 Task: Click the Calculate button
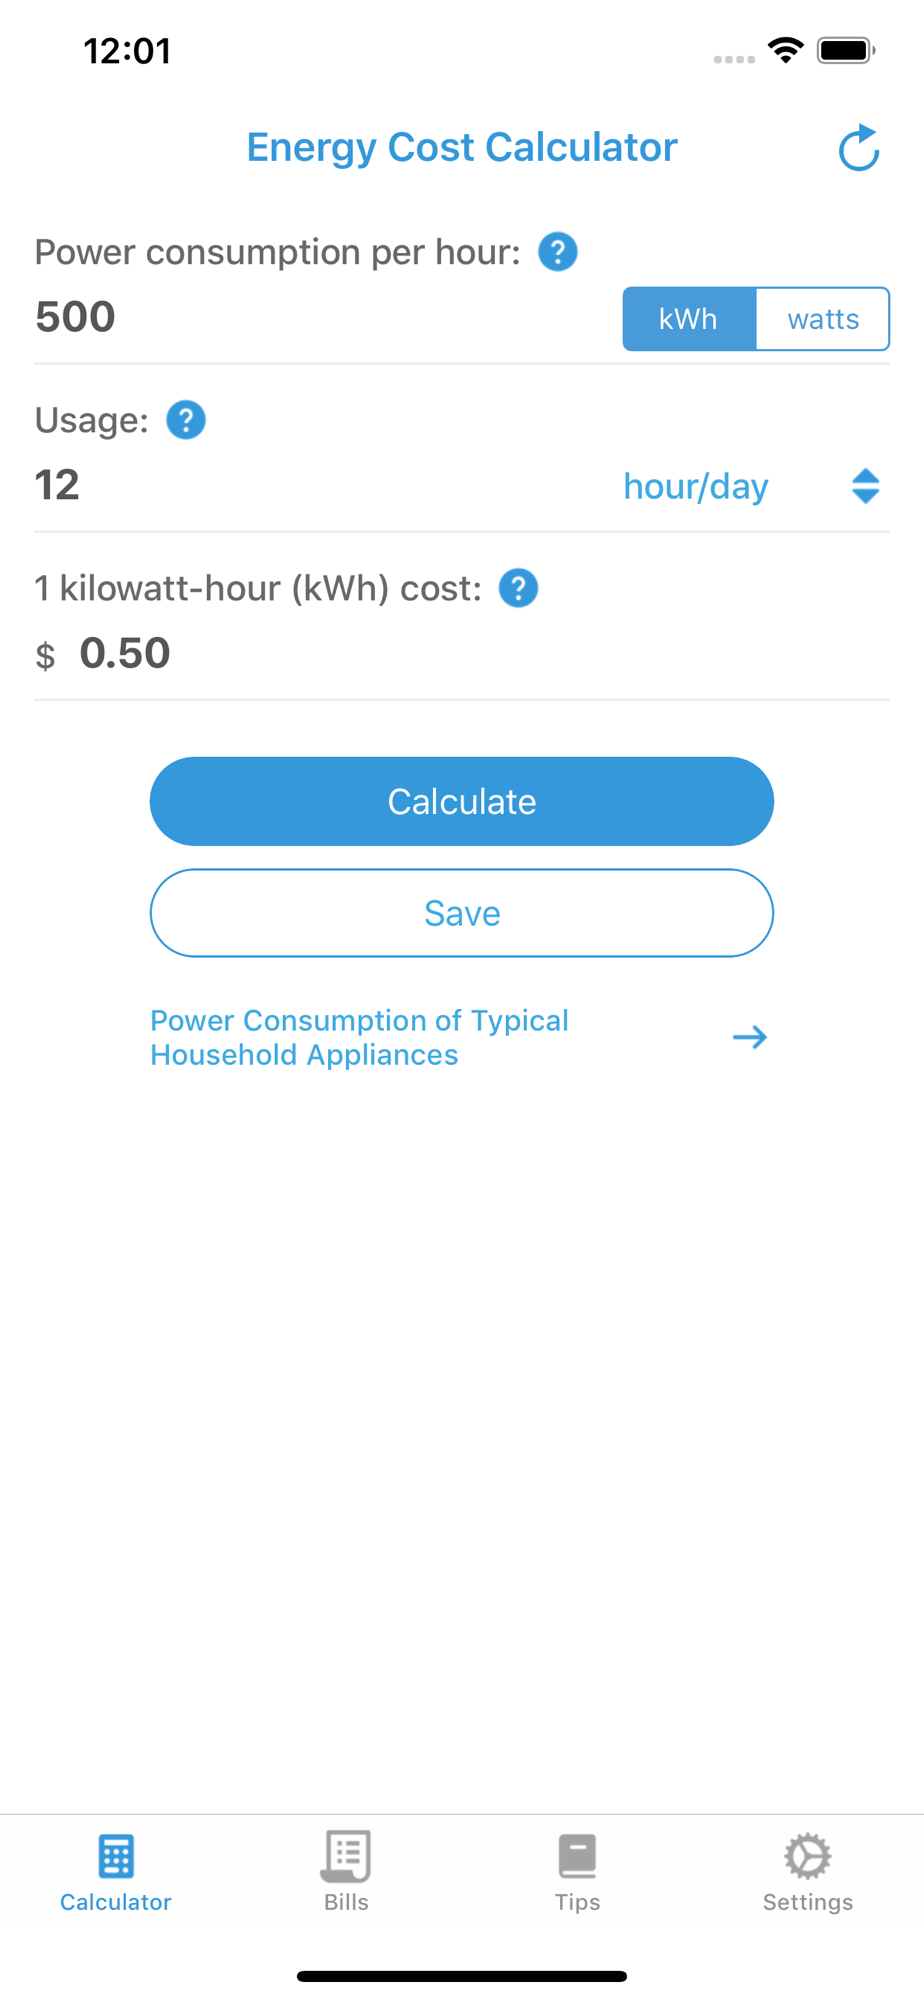point(462,801)
